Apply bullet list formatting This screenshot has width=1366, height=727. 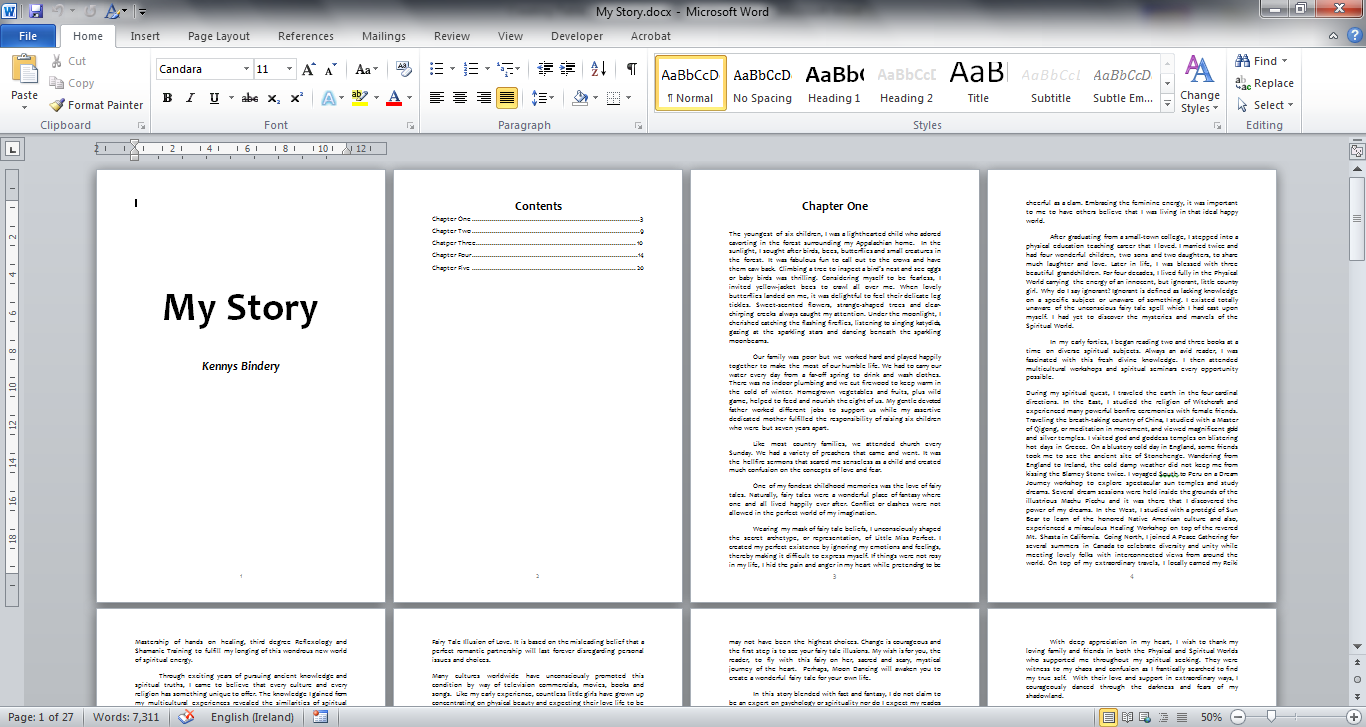436,69
